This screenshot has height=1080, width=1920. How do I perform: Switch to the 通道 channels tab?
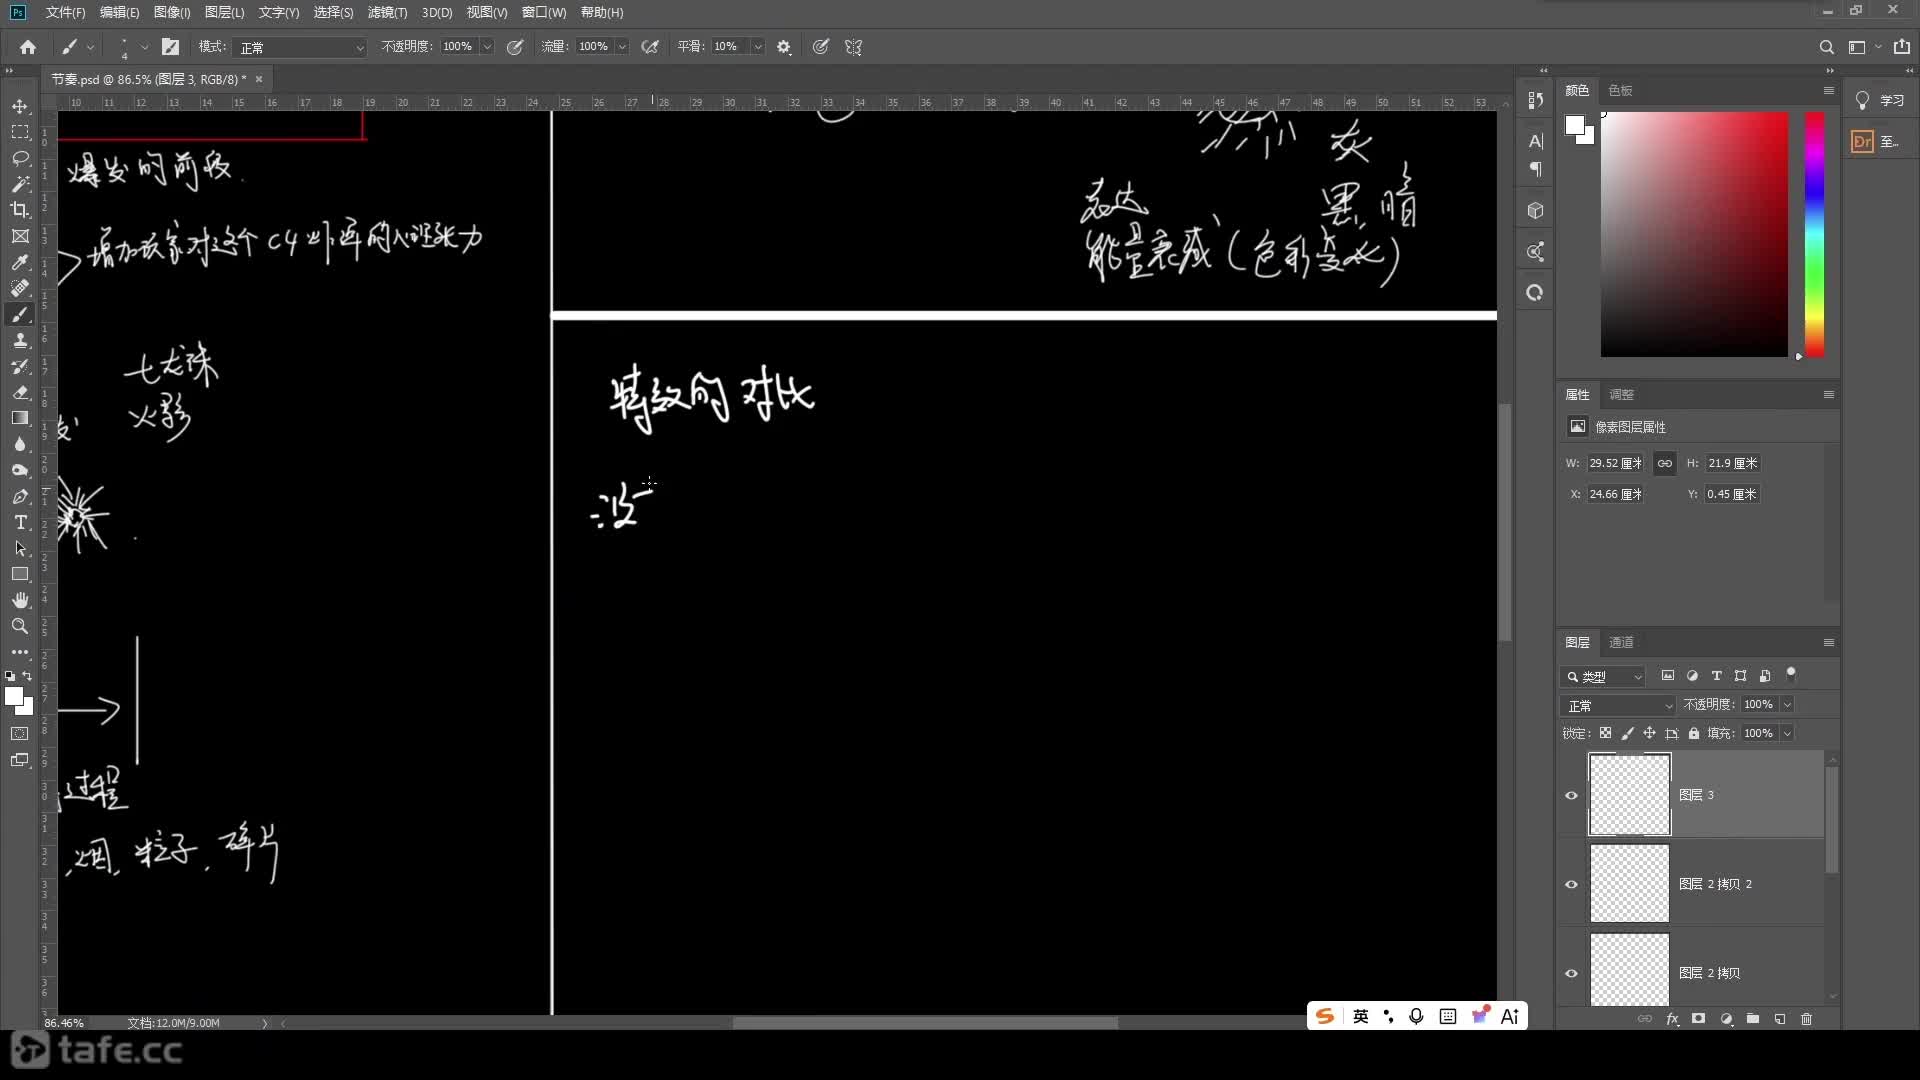tap(1621, 642)
